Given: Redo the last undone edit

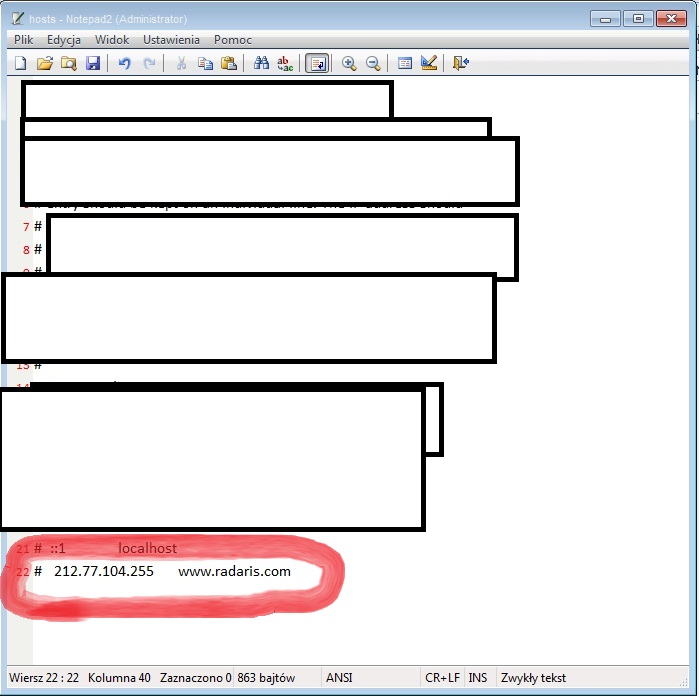Looking at the screenshot, I should (149, 63).
